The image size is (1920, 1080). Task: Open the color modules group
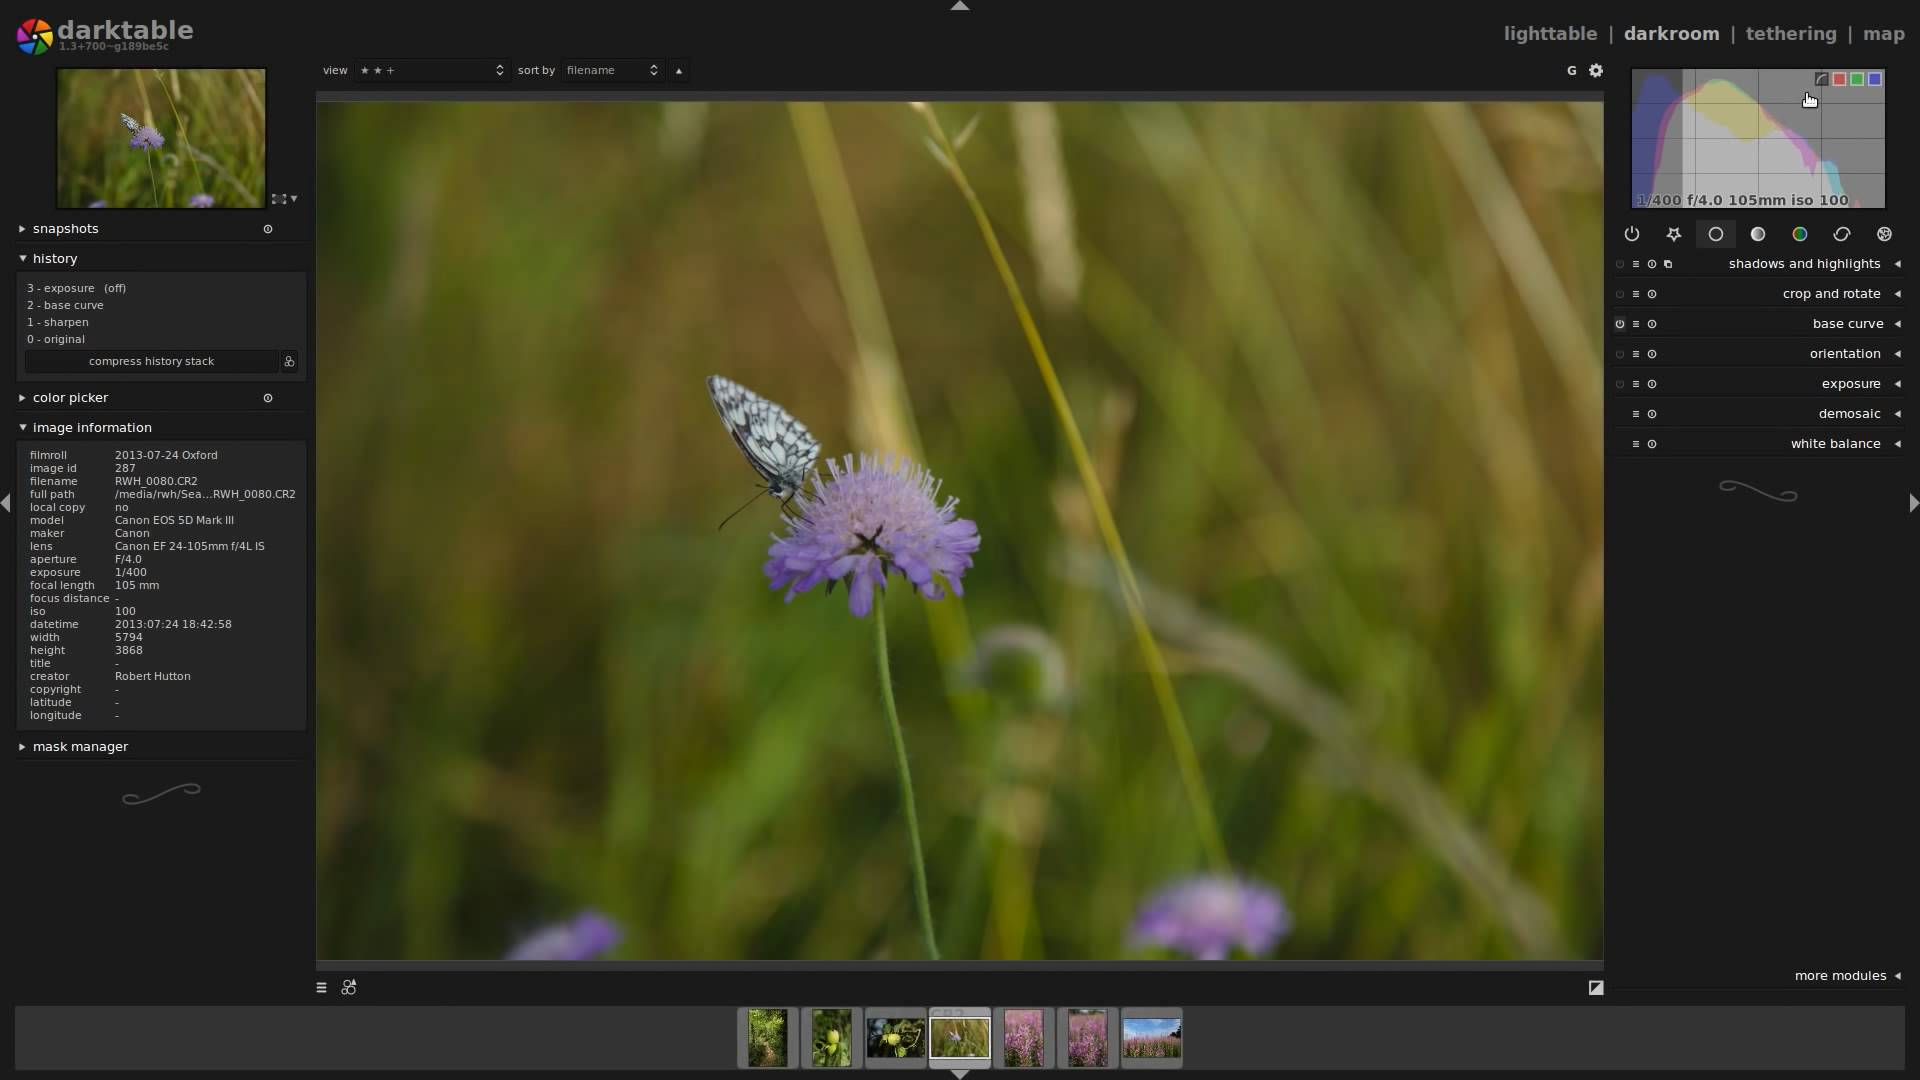coord(1799,234)
